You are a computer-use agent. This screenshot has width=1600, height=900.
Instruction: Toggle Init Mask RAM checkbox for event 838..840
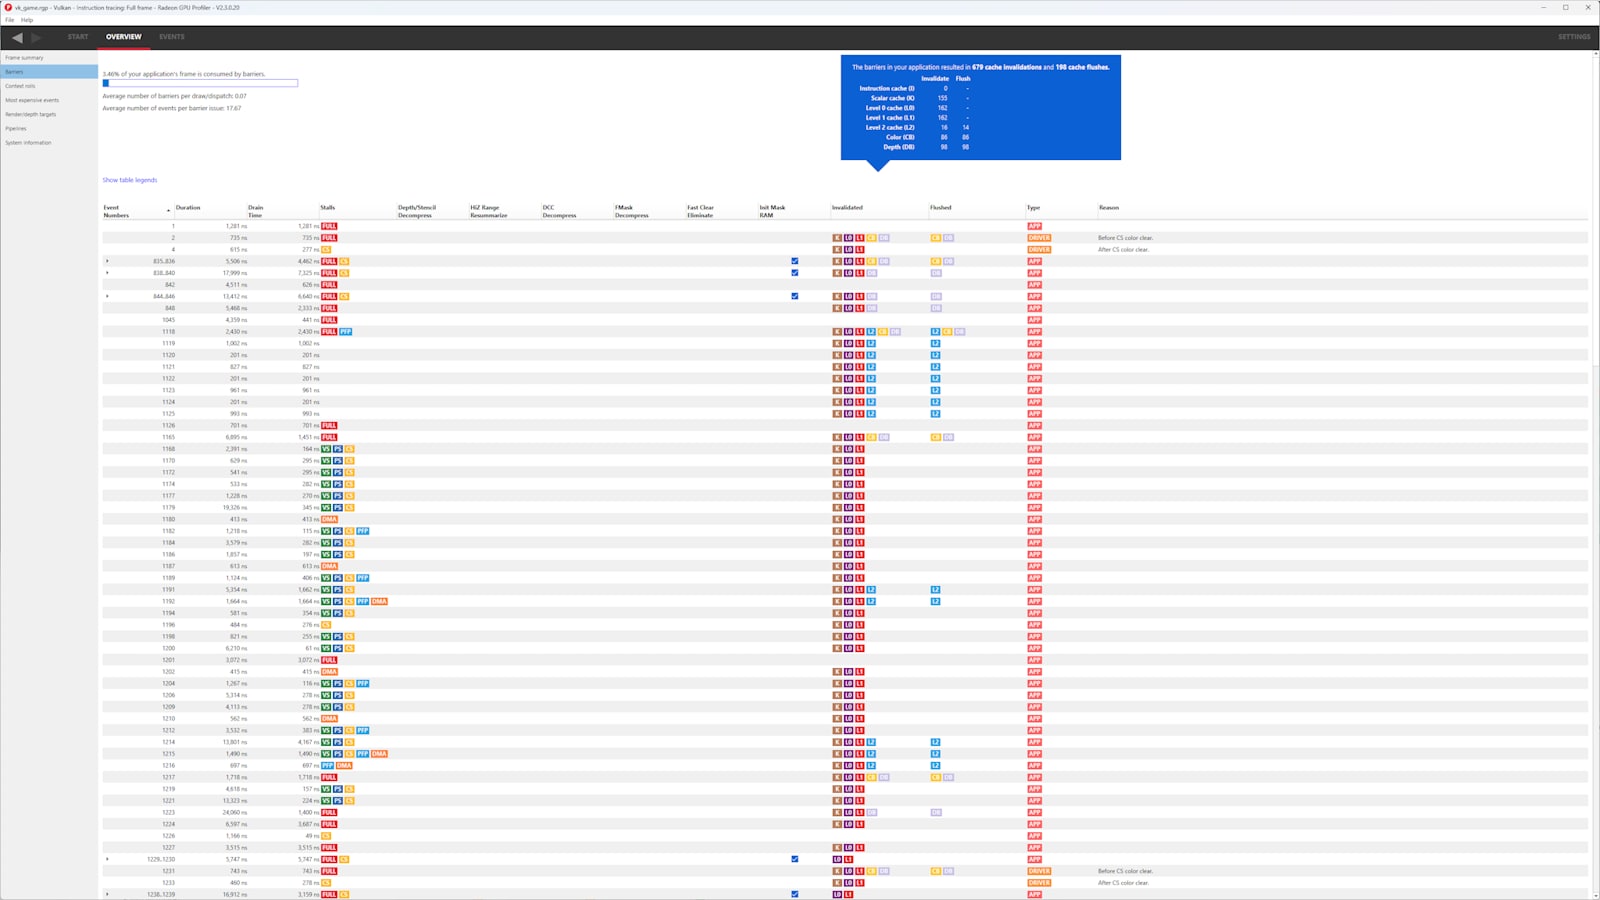(795, 273)
